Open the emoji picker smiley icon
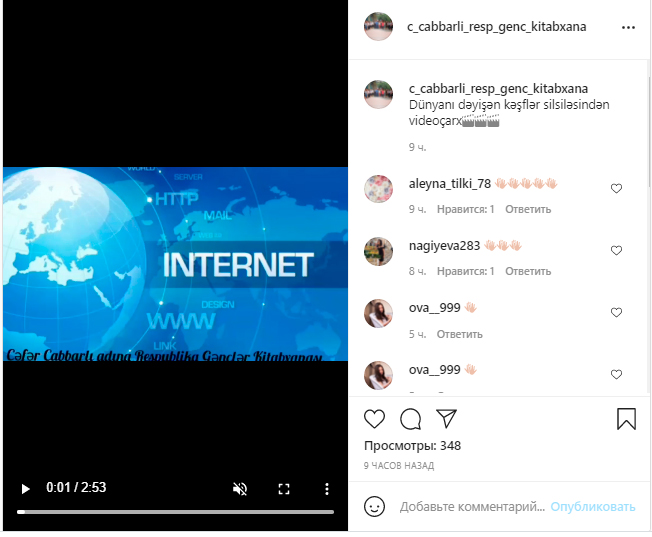Image resolution: width=652 pixels, height=537 pixels. pyautogui.click(x=374, y=507)
